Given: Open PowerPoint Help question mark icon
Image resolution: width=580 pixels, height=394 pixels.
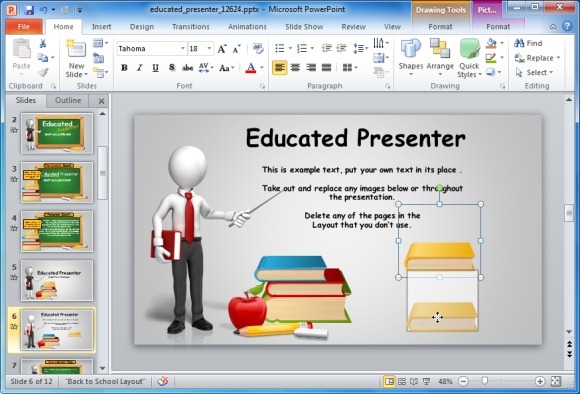Looking at the screenshot, I should (x=567, y=26).
